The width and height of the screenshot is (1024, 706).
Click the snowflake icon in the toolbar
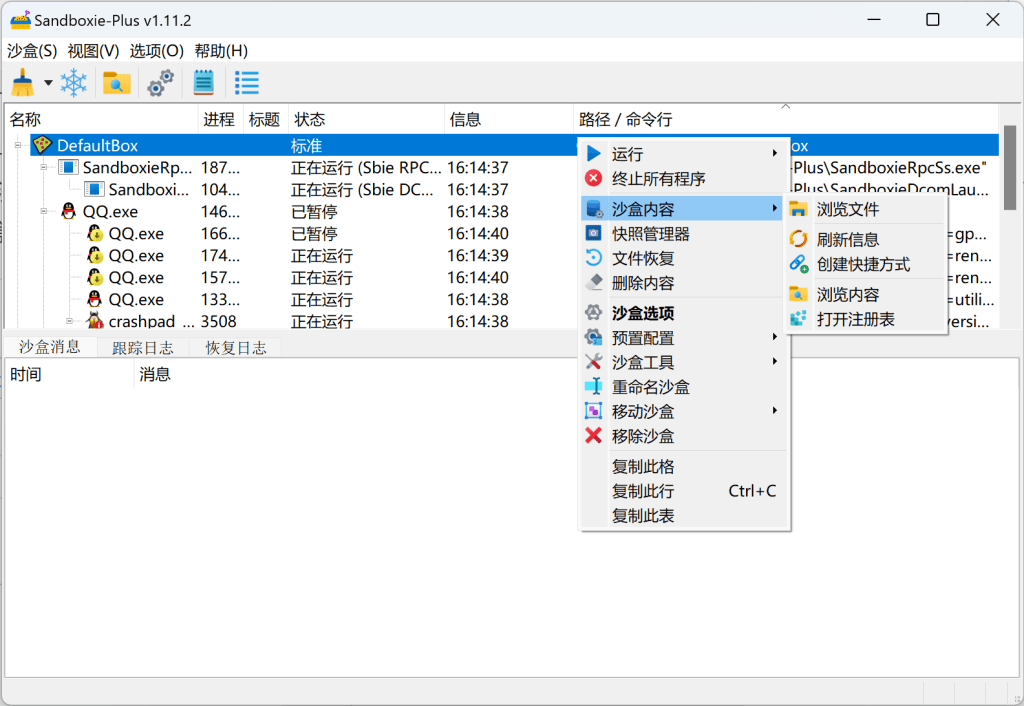[73, 83]
